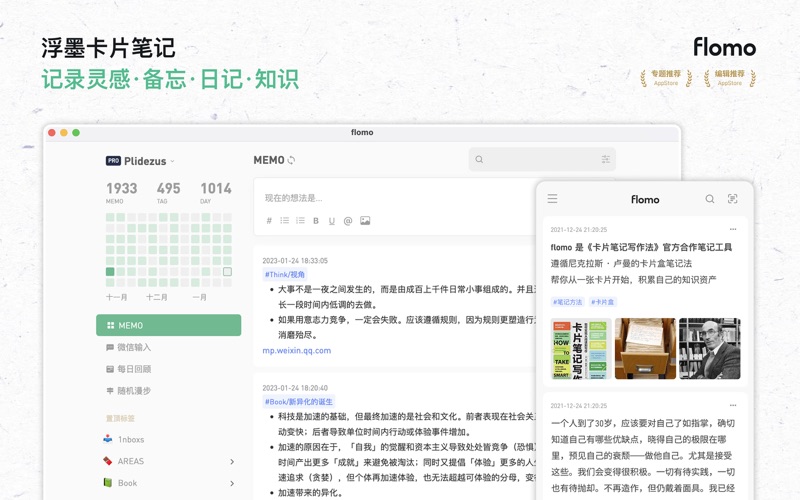The image size is (800, 500).
Task: Click the desktop search input field
Action: click(542, 159)
